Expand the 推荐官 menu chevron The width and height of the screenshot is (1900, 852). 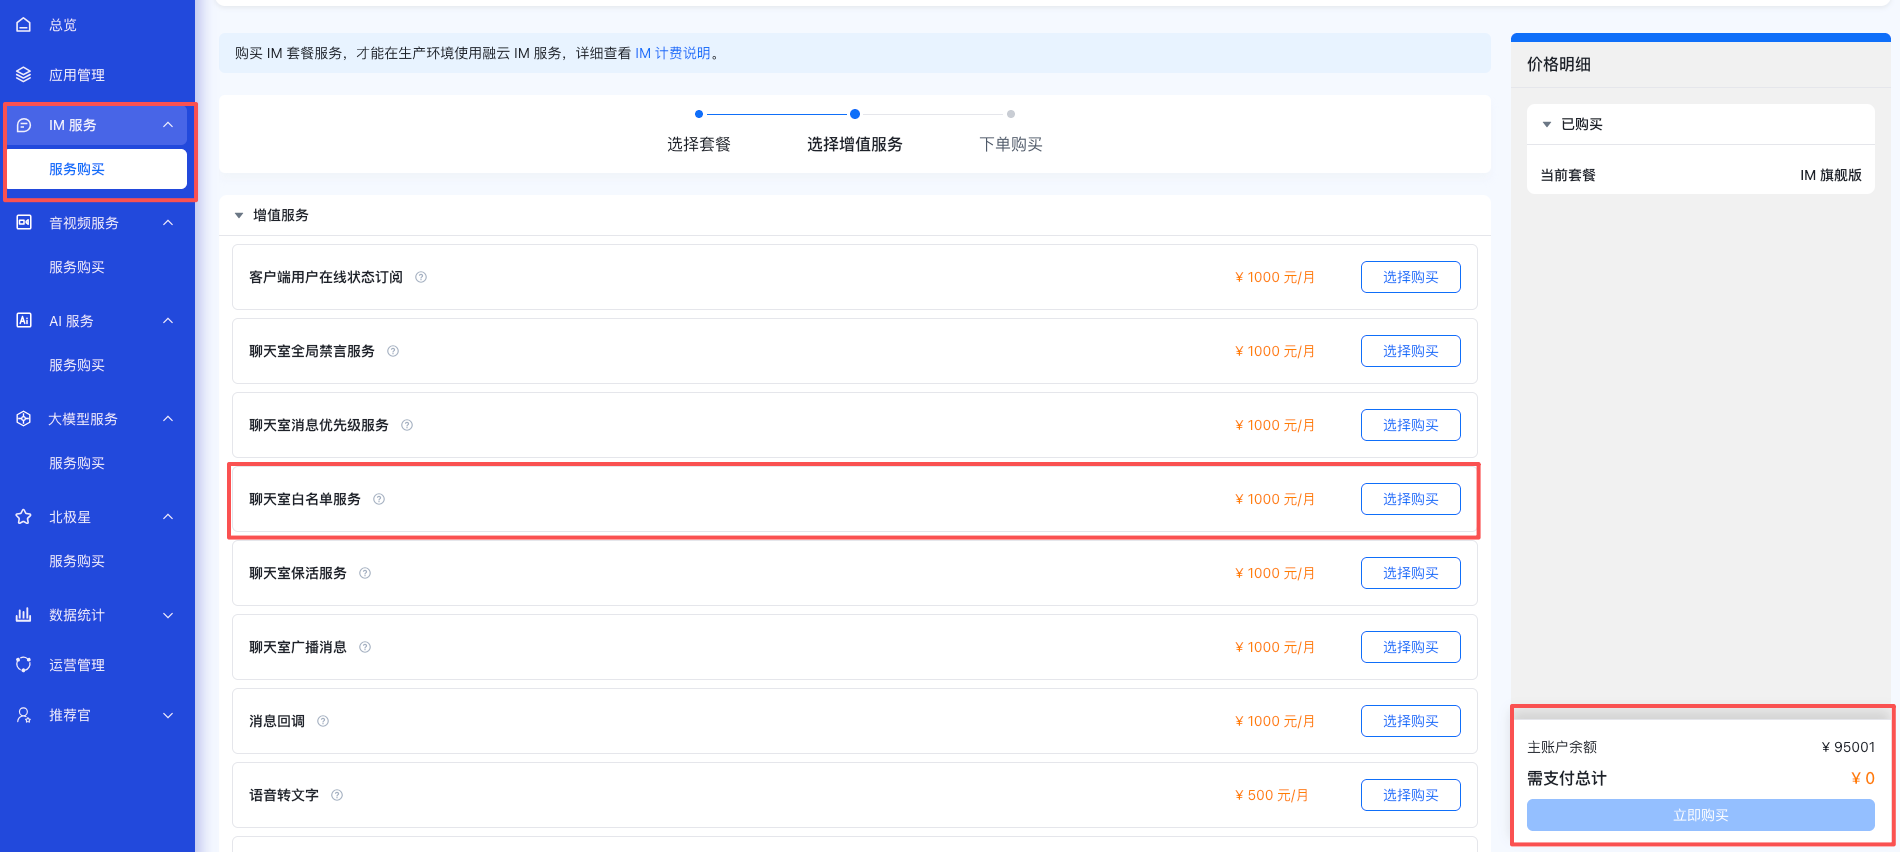click(x=168, y=715)
